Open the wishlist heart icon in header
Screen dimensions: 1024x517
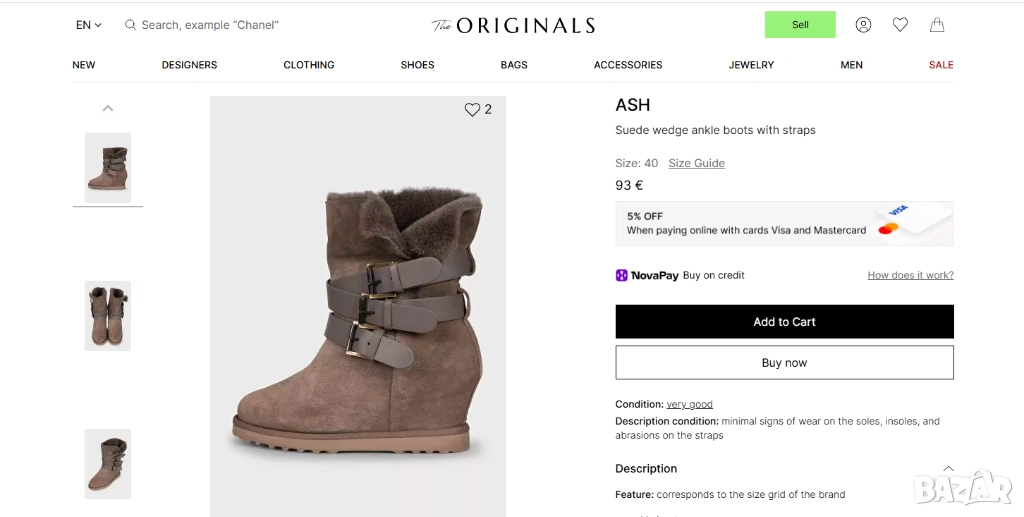(x=900, y=25)
